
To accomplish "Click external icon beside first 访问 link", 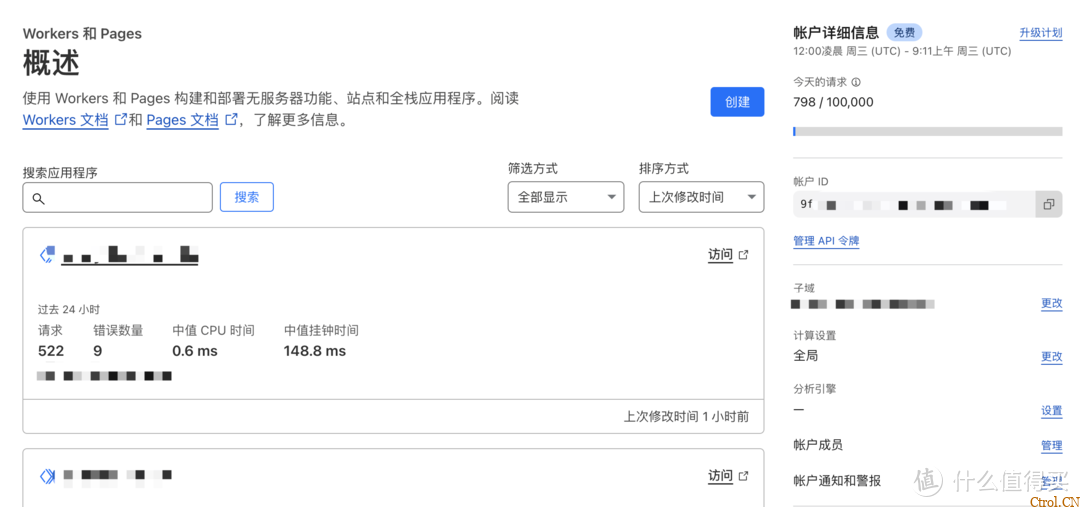I will (x=743, y=255).
